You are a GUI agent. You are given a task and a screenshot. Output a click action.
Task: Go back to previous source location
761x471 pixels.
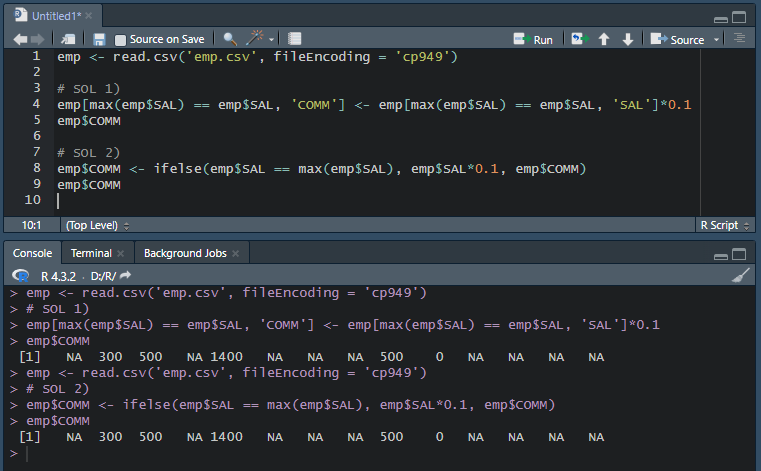[20, 39]
